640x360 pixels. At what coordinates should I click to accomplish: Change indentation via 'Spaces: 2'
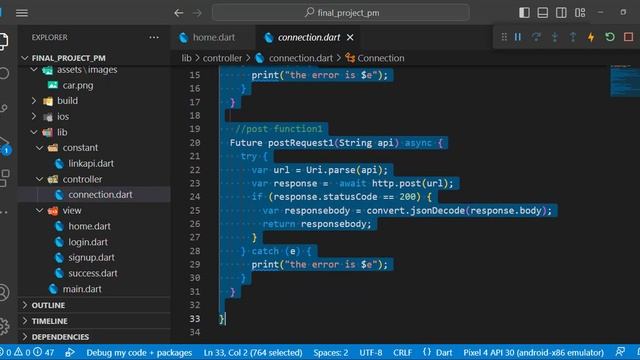pyautogui.click(x=331, y=352)
